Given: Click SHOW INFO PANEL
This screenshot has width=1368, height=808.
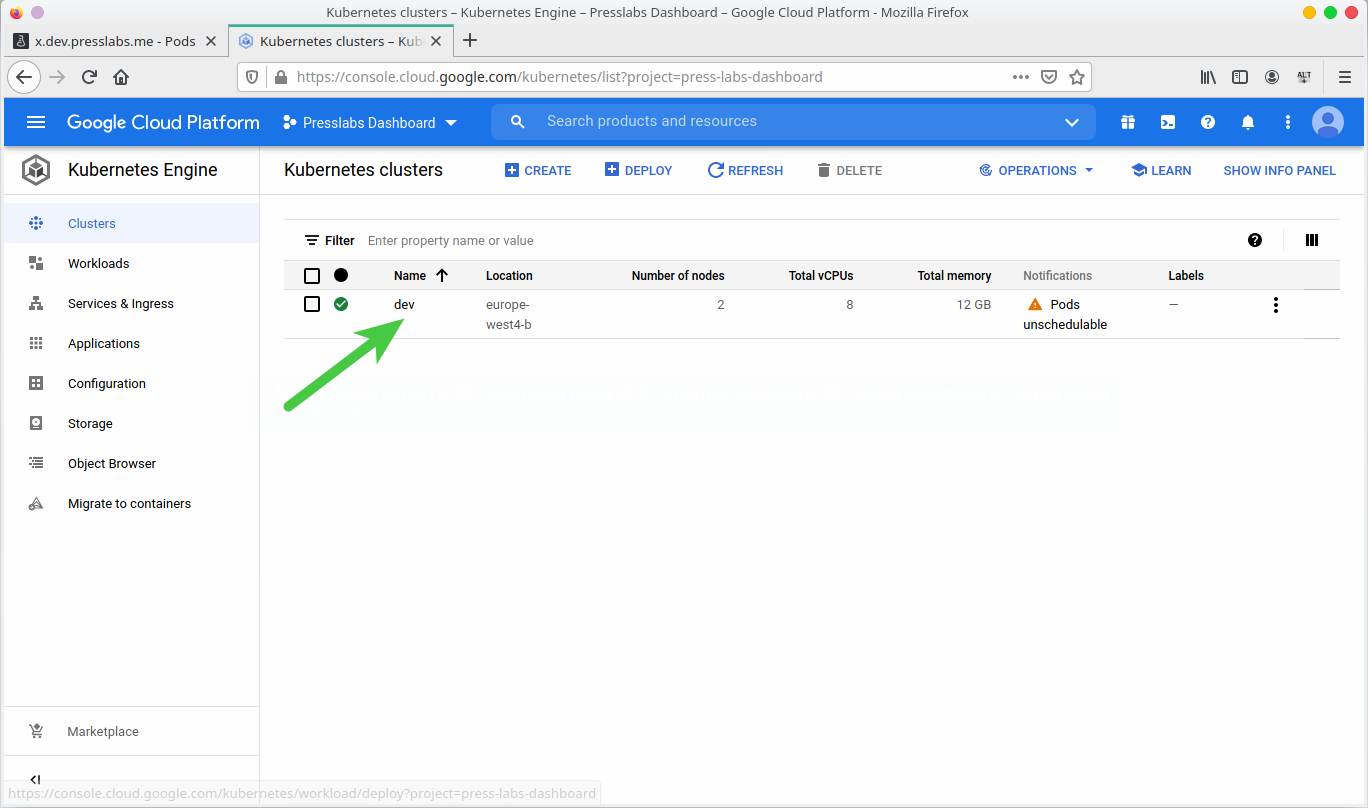Looking at the screenshot, I should tap(1279, 170).
